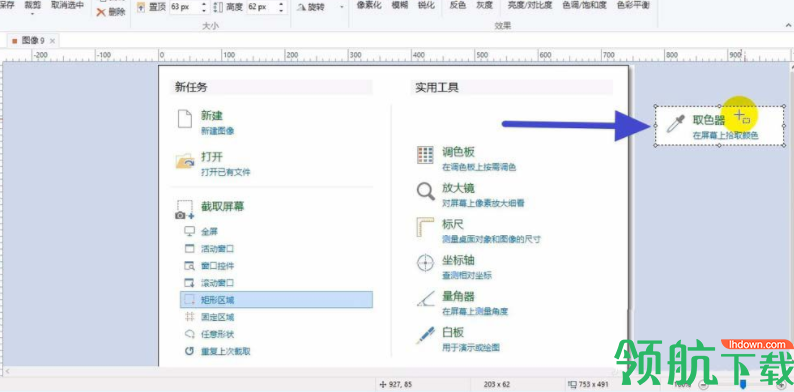Click the 新建图像 subtitle text
The height and width of the screenshot is (392, 794).
pos(218,131)
